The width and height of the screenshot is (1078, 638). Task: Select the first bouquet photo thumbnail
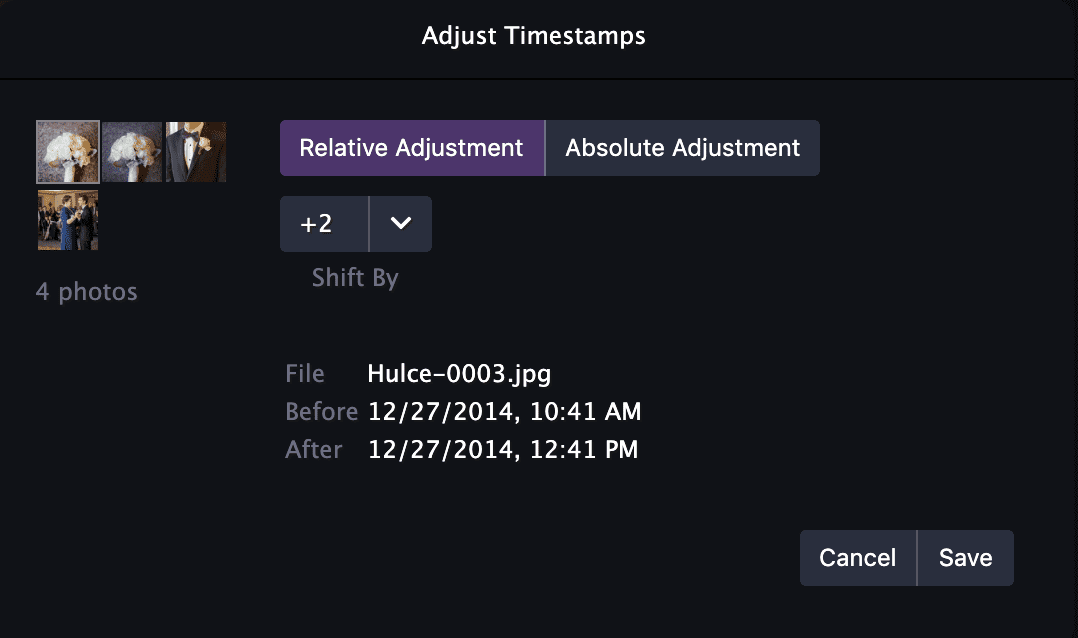point(67,151)
